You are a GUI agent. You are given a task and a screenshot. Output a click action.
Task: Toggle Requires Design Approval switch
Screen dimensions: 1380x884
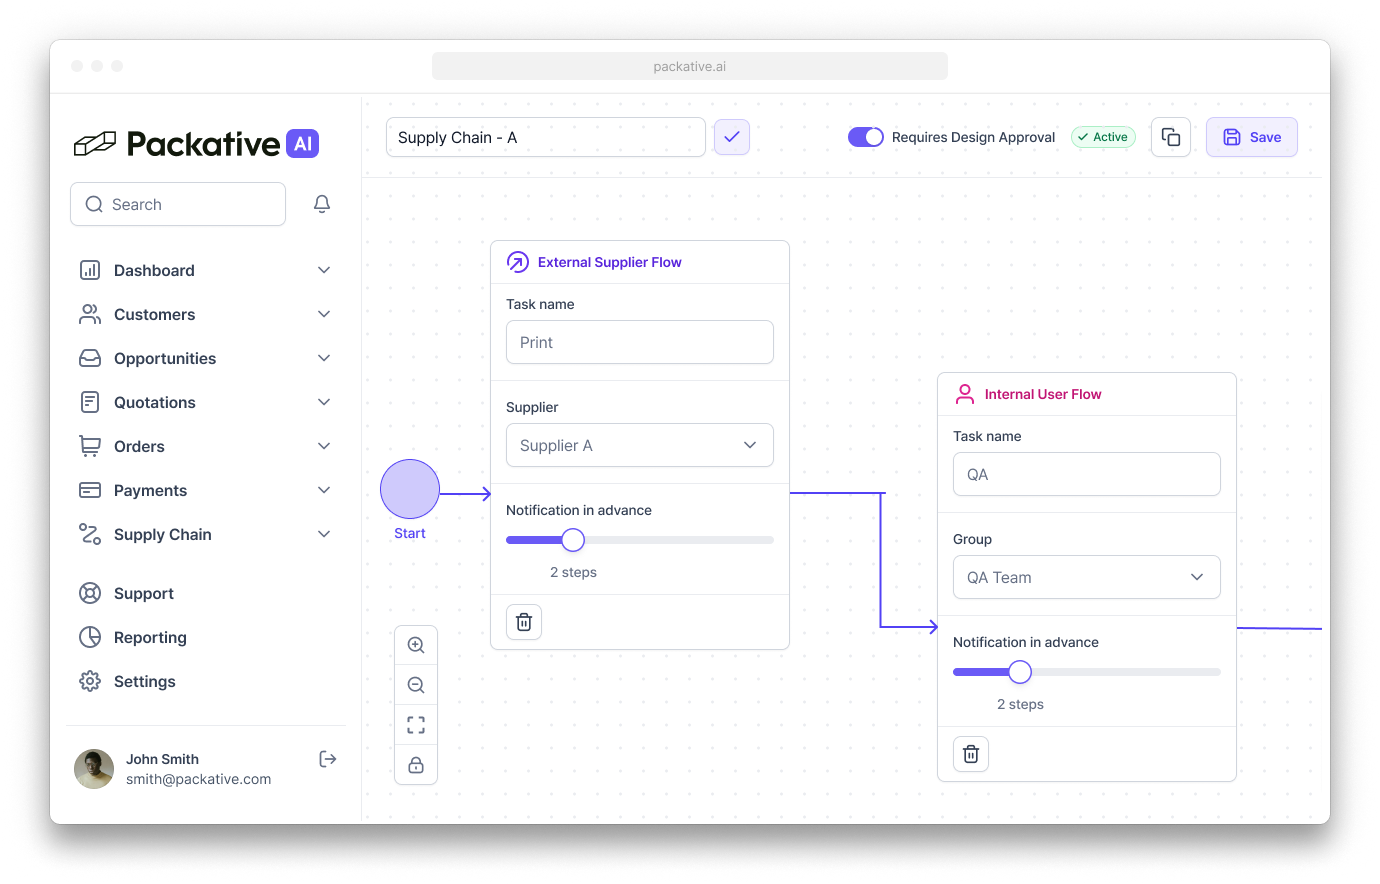point(866,137)
